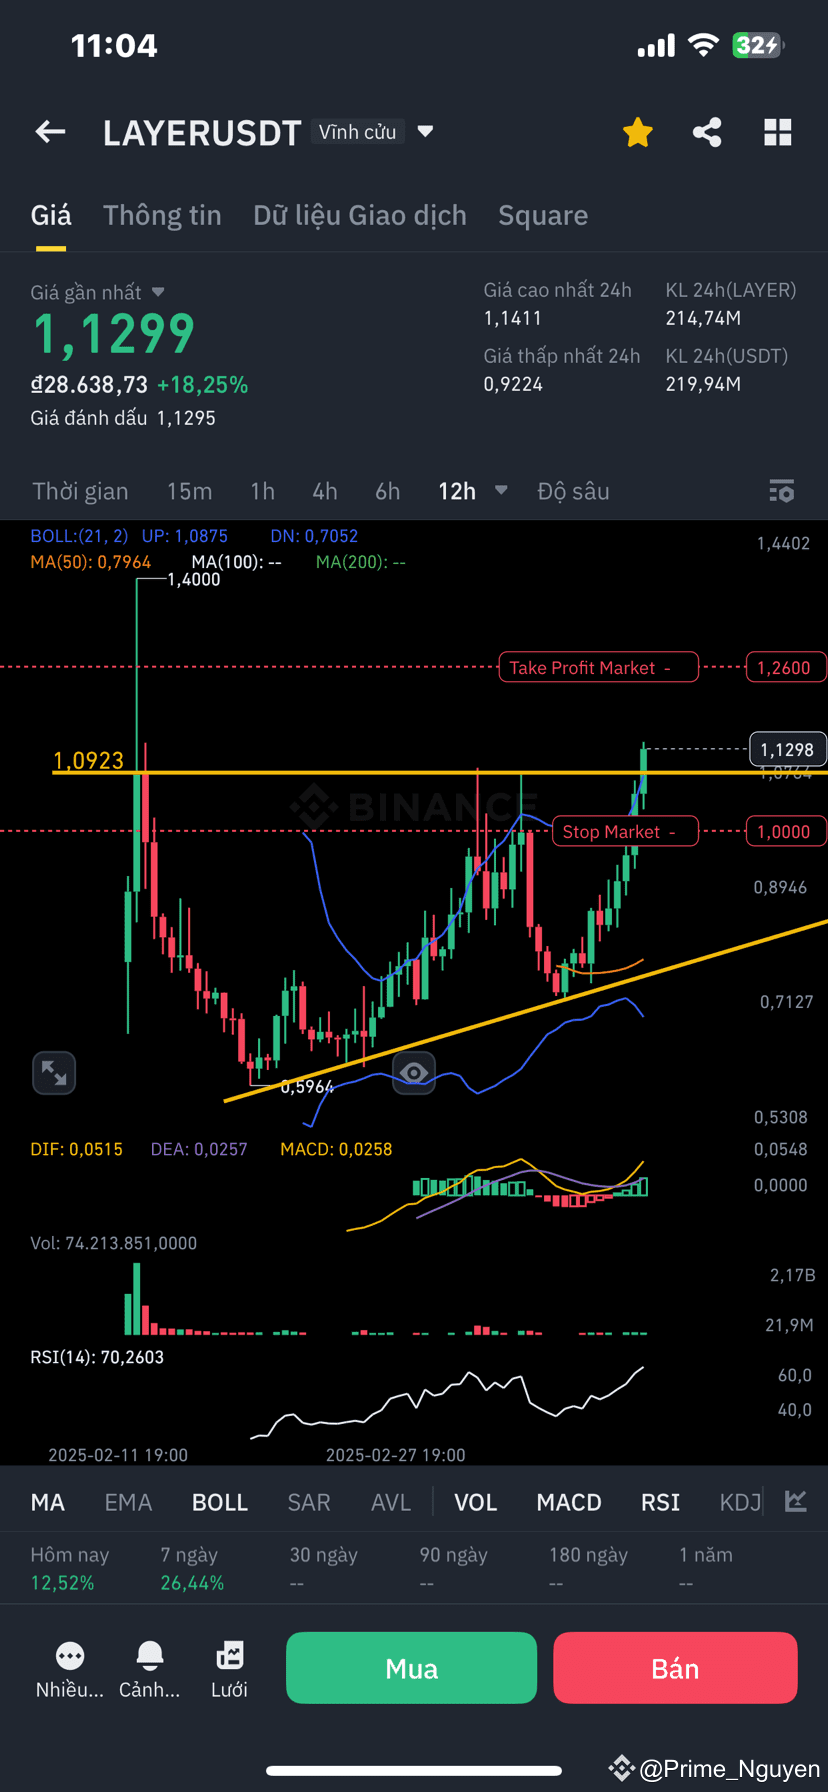Viewport: 828px width, 1792px height.
Task: Open the chart settings icon
Action: [x=781, y=491]
